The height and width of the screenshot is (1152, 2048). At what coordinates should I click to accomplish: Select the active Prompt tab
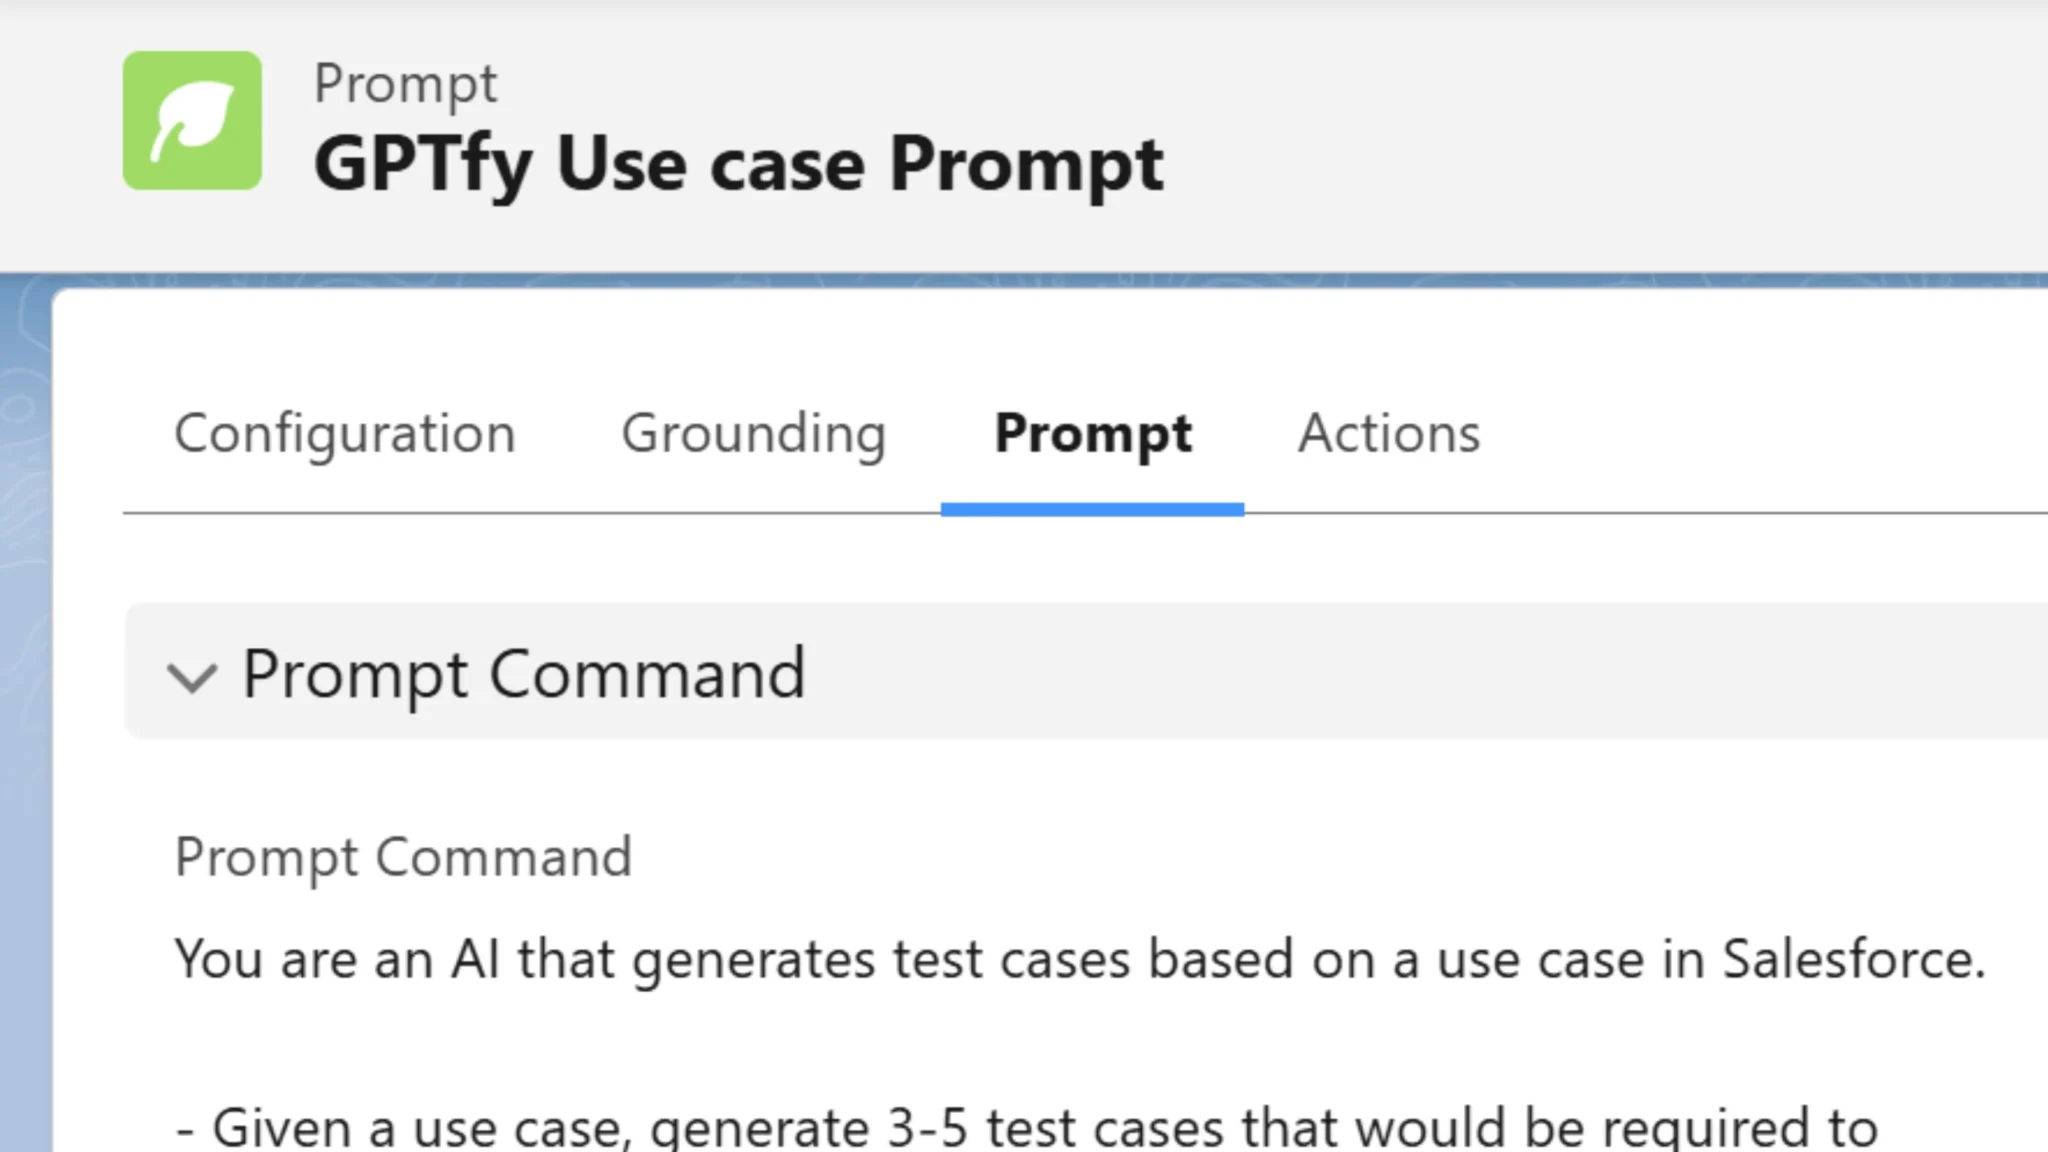point(1092,434)
